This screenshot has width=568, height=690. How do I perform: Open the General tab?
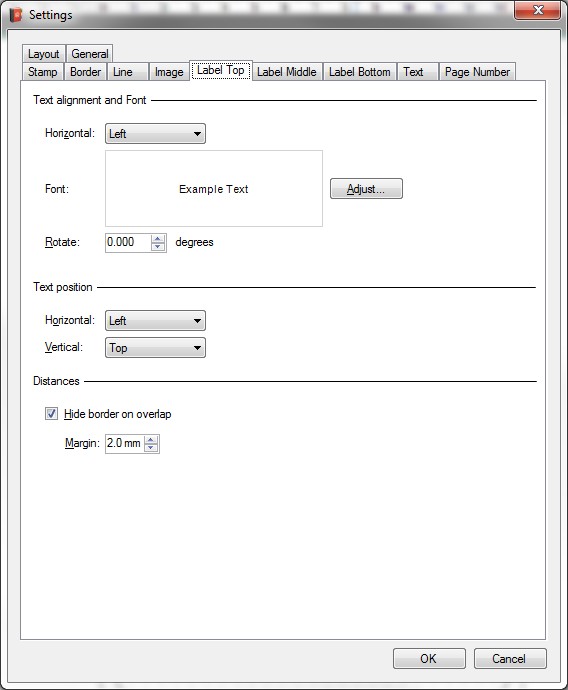tap(90, 54)
